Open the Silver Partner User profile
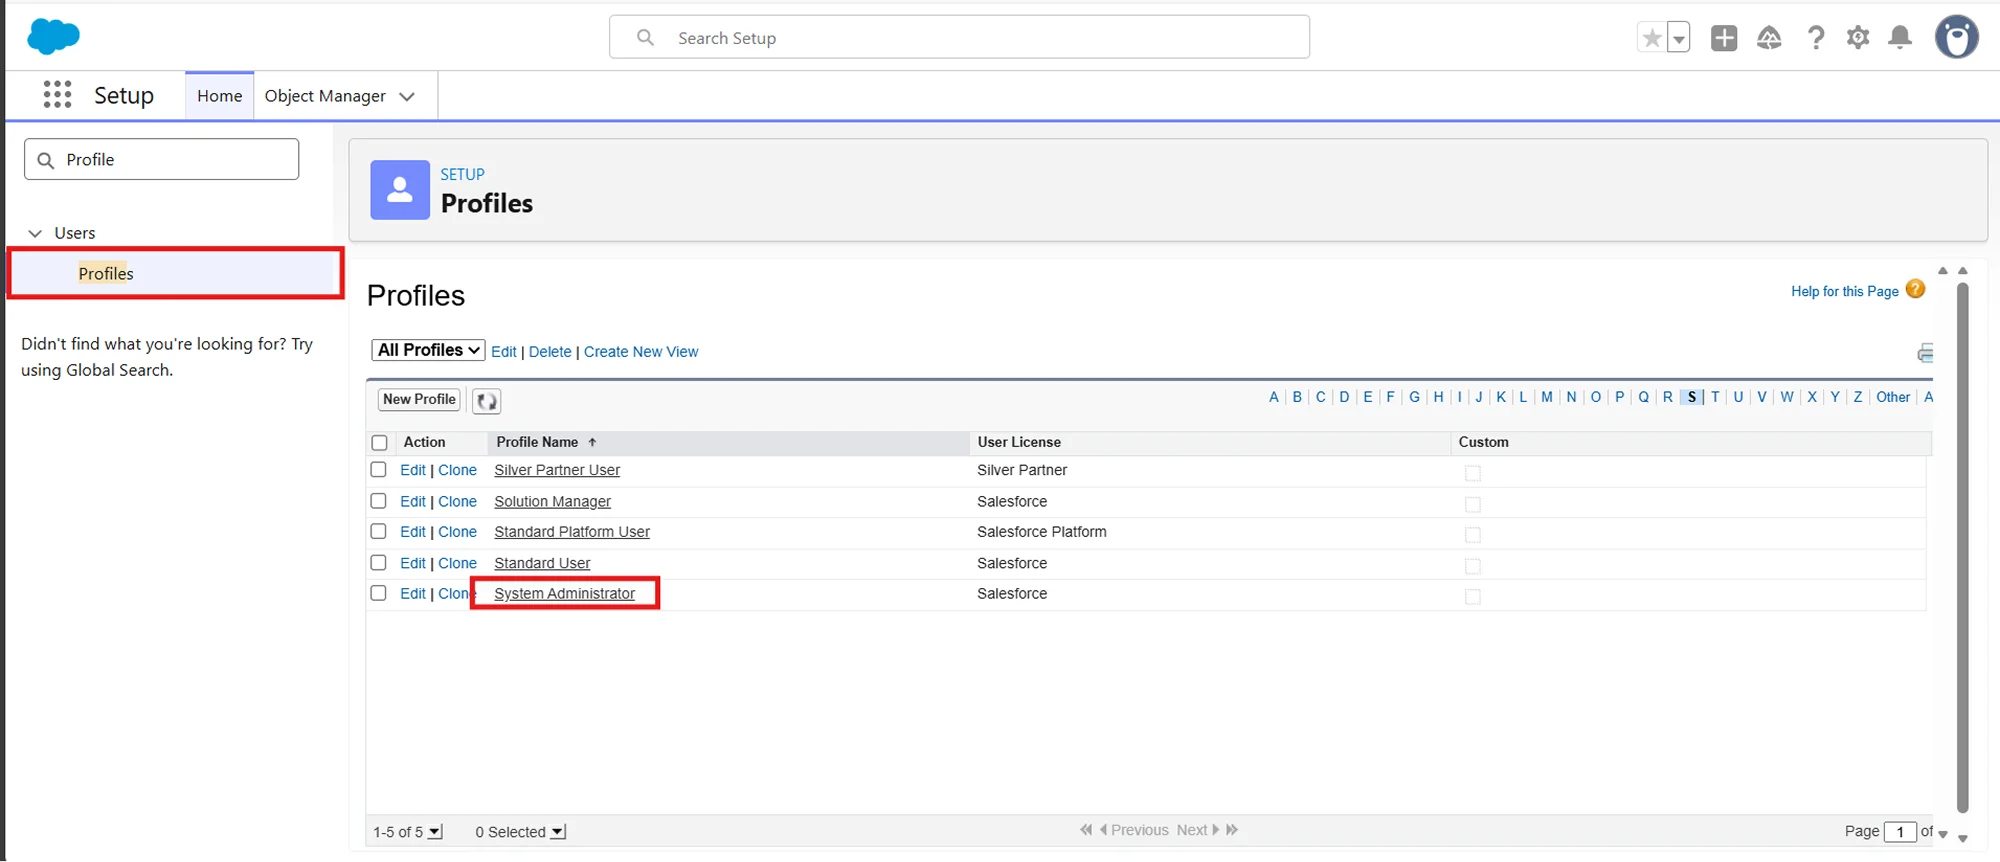 pos(557,470)
